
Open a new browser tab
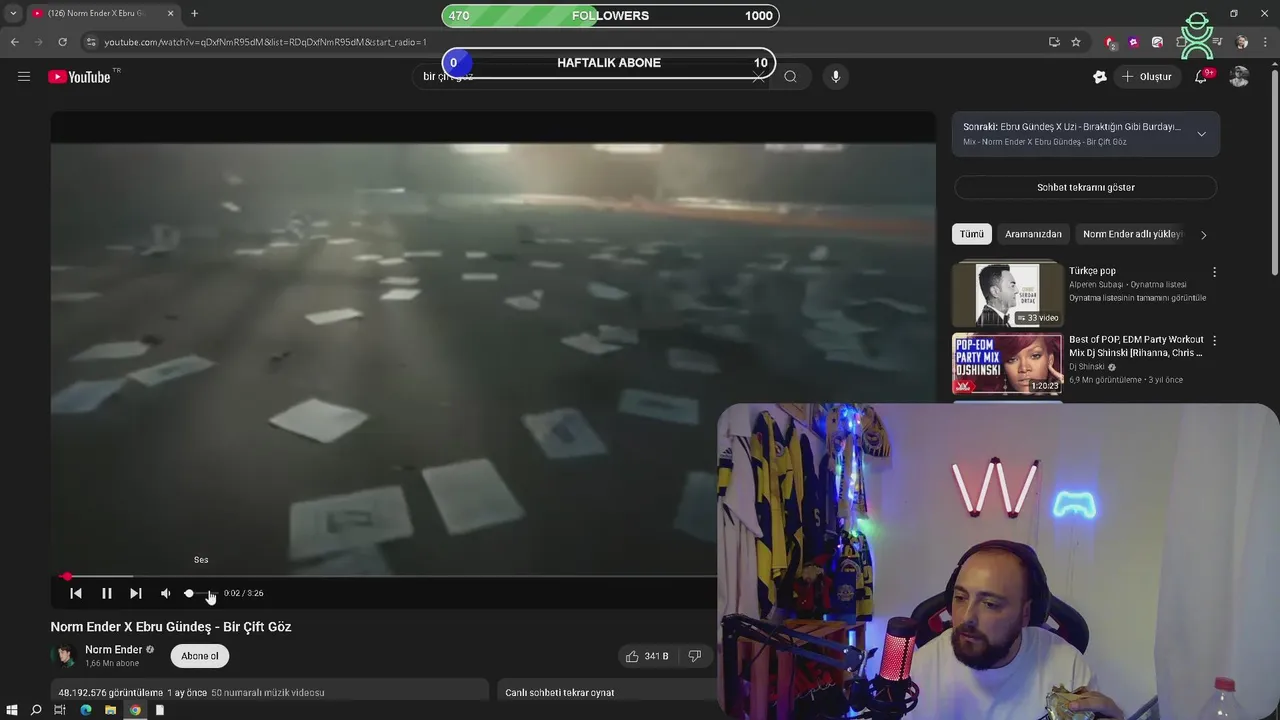point(194,14)
